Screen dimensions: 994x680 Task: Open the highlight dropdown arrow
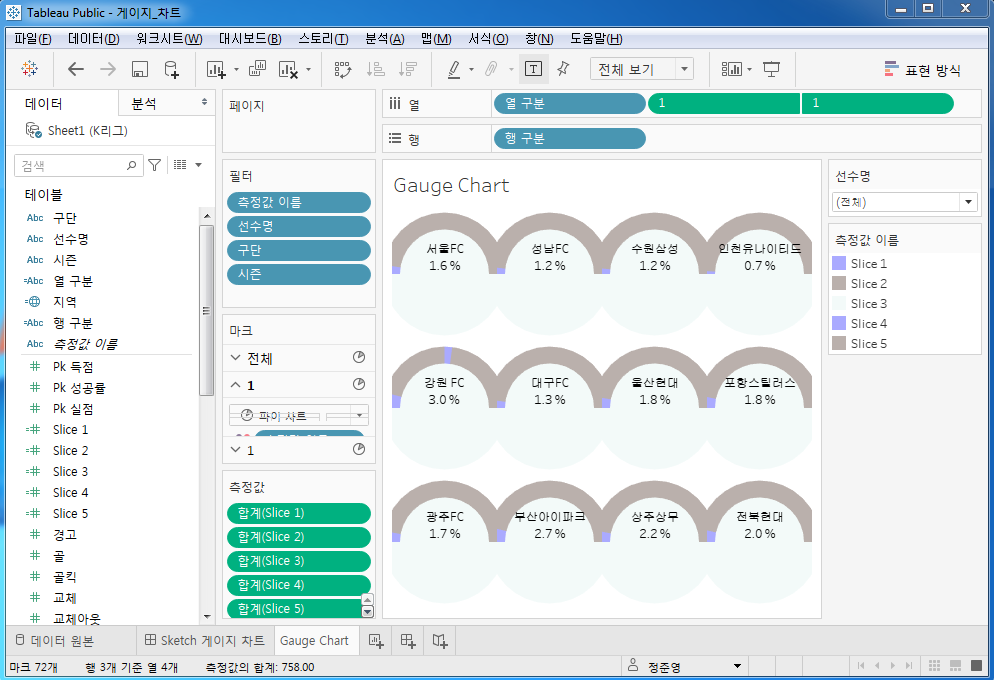pyautogui.click(x=471, y=69)
